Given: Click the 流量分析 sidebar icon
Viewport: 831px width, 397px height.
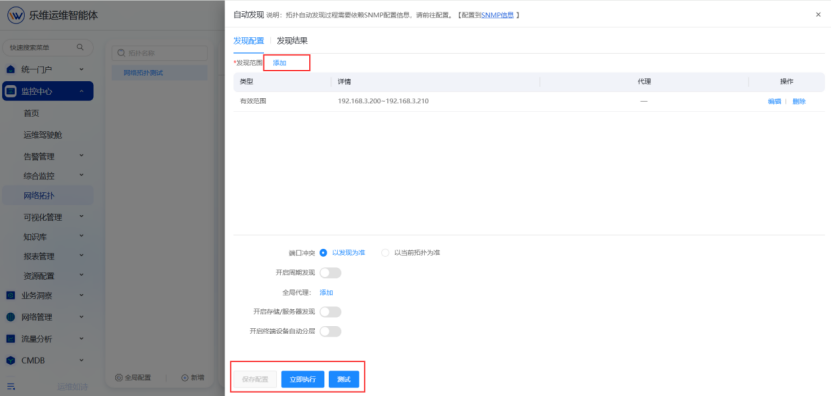Looking at the screenshot, I should 11,339.
